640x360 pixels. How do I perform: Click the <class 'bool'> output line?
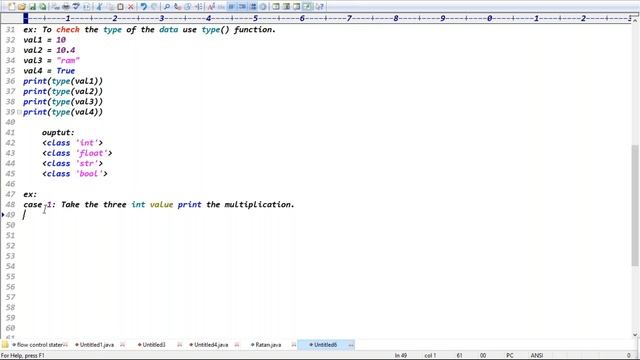coord(75,173)
